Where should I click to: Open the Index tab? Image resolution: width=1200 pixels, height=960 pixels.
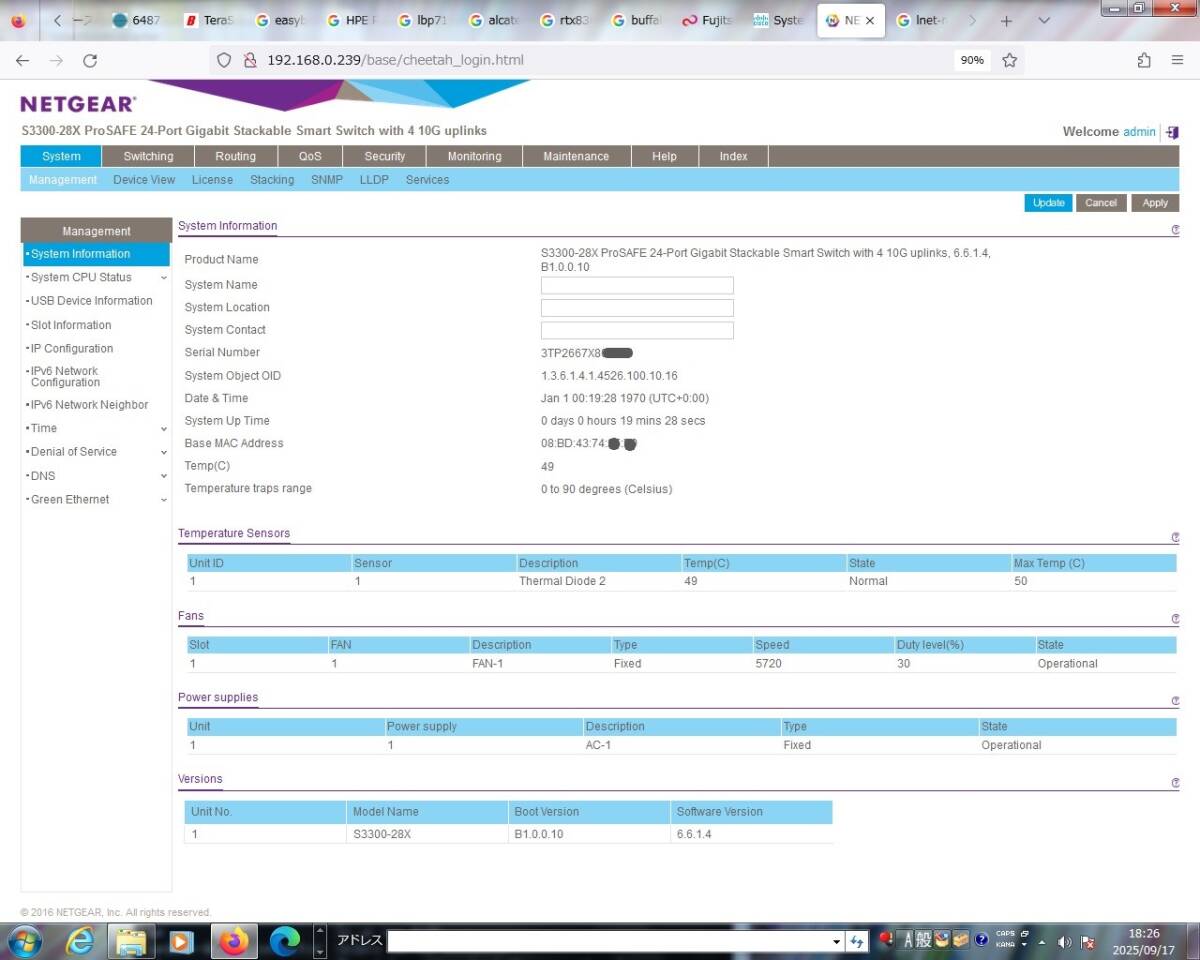(x=733, y=156)
